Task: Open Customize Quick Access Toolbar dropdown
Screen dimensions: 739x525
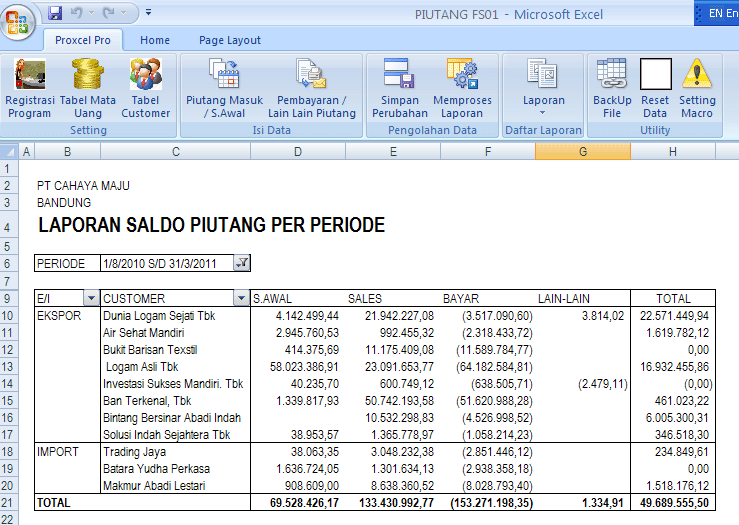Action: click(x=148, y=13)
